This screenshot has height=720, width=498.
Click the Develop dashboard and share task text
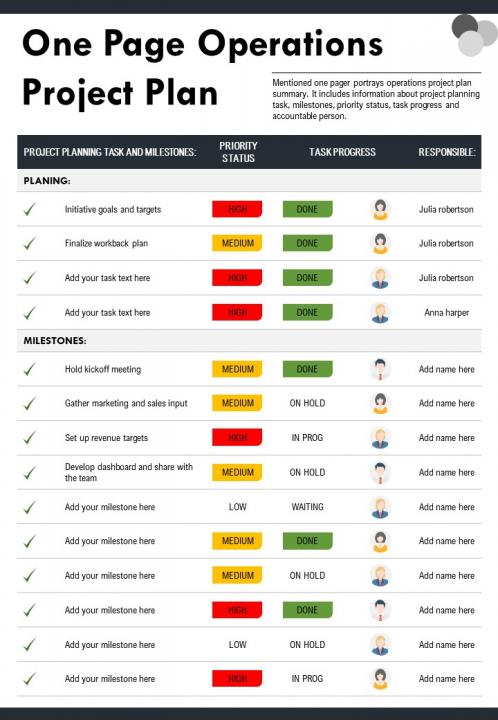(129, 472)
